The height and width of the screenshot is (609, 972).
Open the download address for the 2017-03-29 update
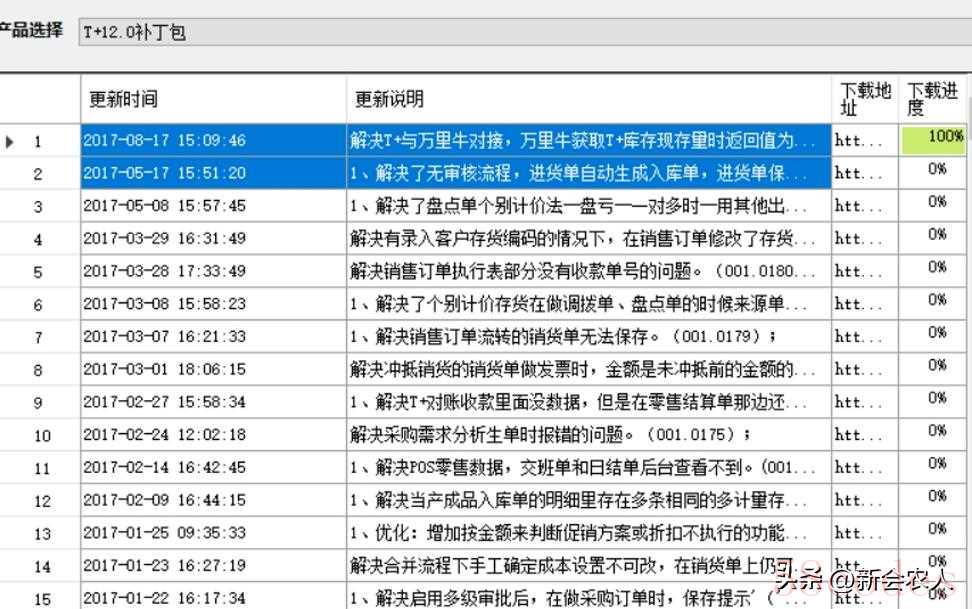click(865, 238)
